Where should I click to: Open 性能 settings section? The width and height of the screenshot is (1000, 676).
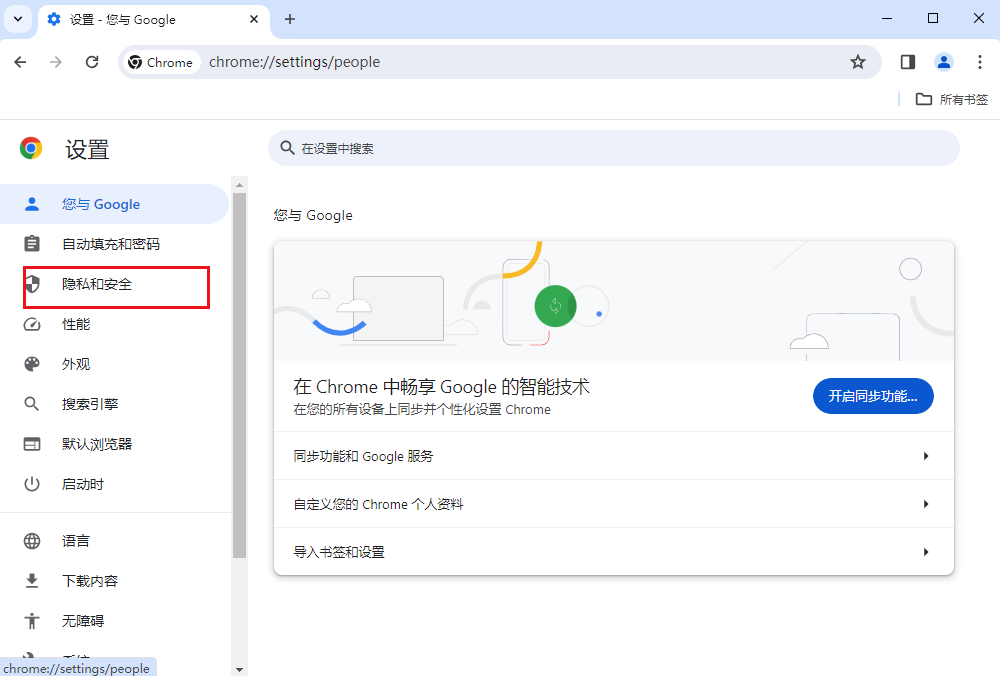click(114, 324)
